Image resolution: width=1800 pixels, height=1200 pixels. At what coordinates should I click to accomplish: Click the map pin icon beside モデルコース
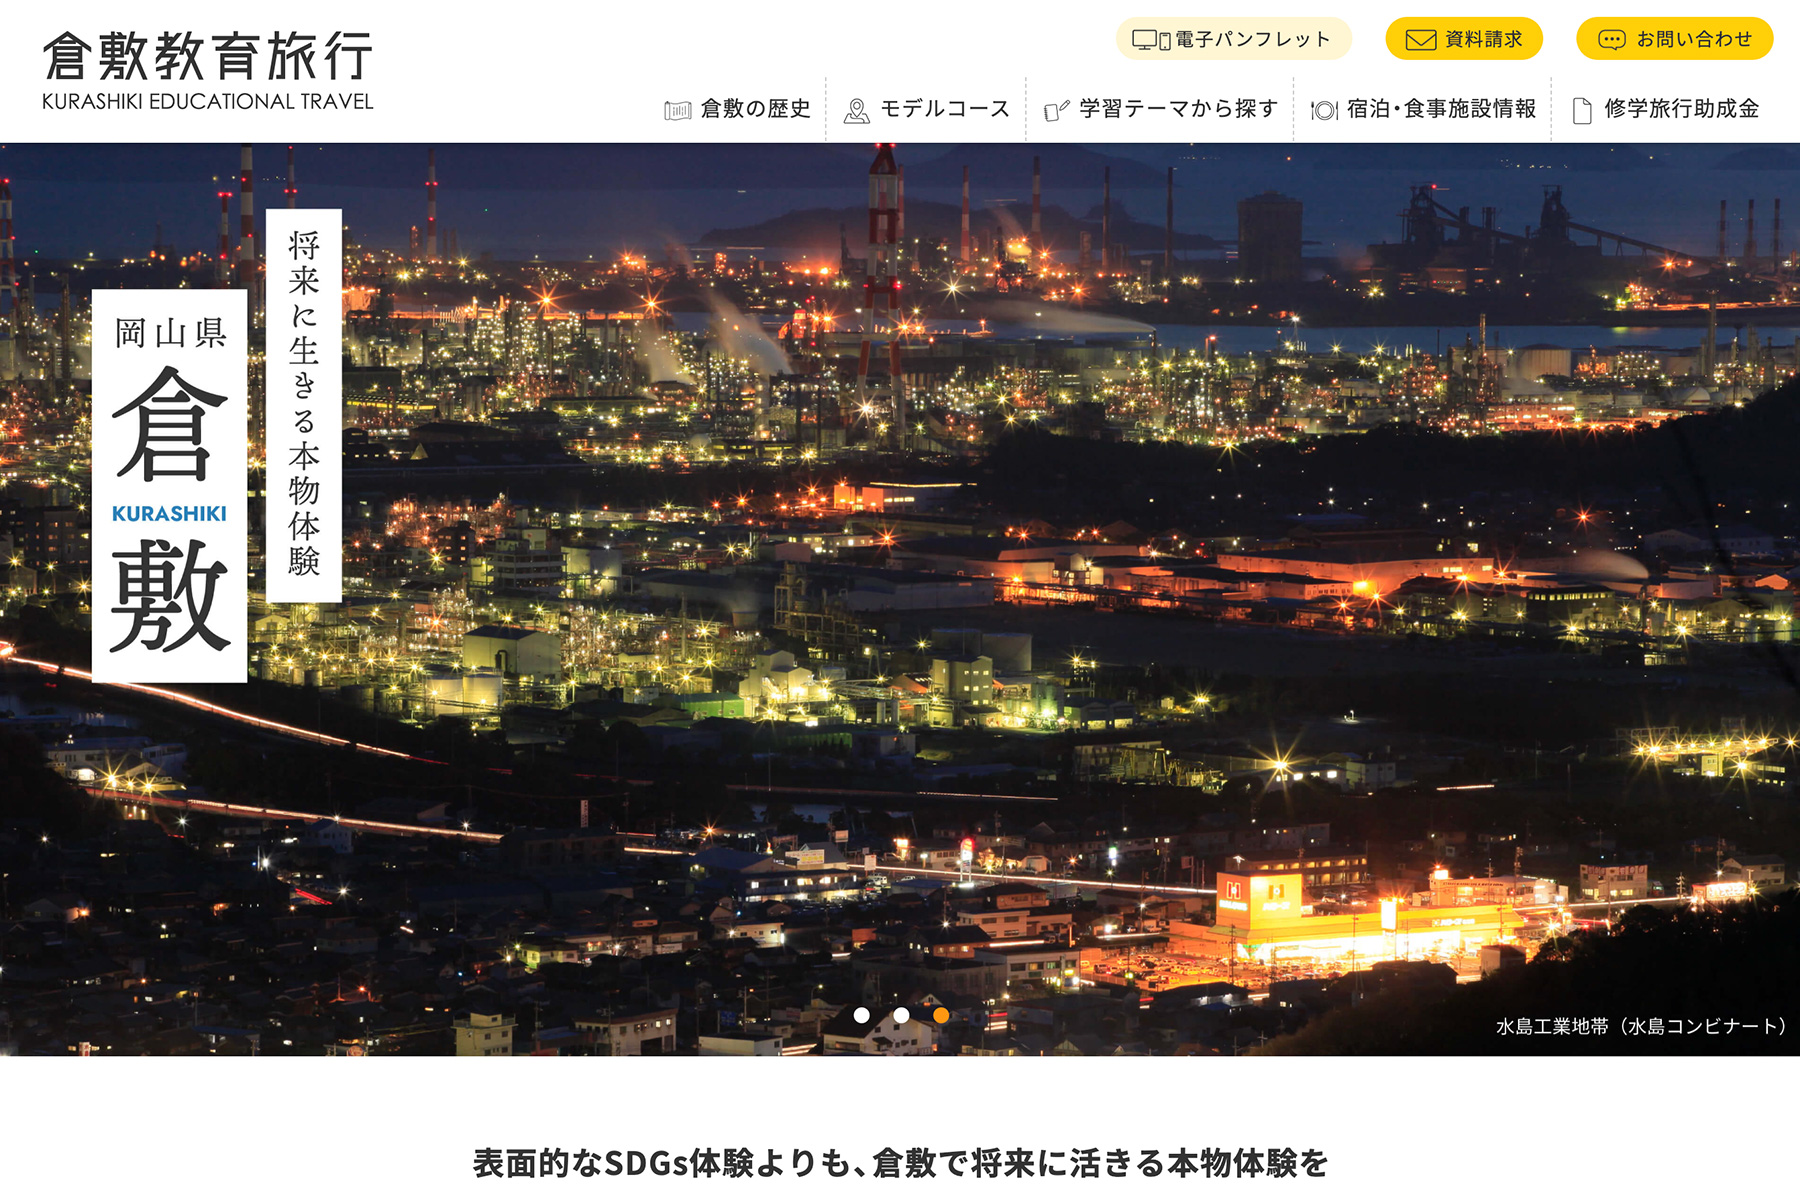(856, 110)
